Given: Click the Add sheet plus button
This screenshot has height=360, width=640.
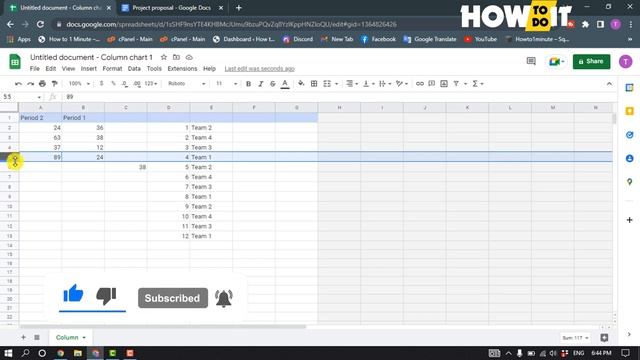Looking at the screenshot, I should pos(23,337).
